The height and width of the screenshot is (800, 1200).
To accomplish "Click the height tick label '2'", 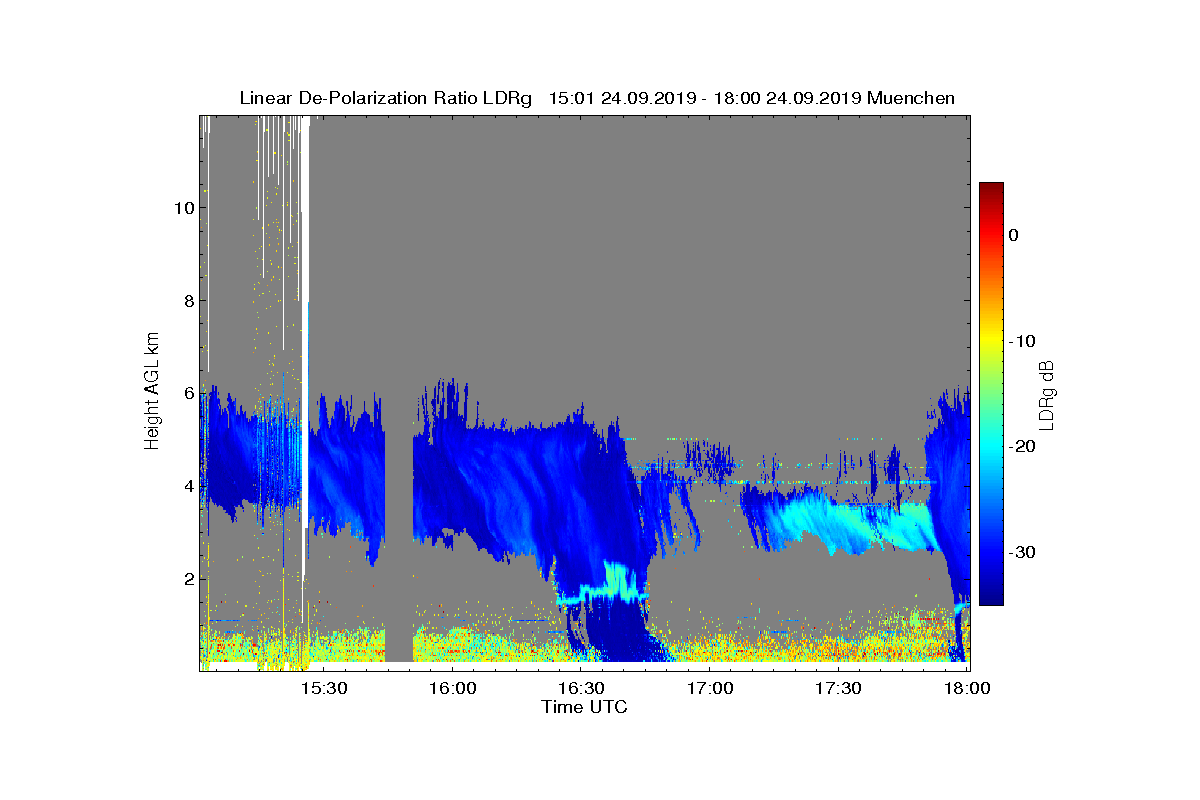I will click(x=188, y=579).
